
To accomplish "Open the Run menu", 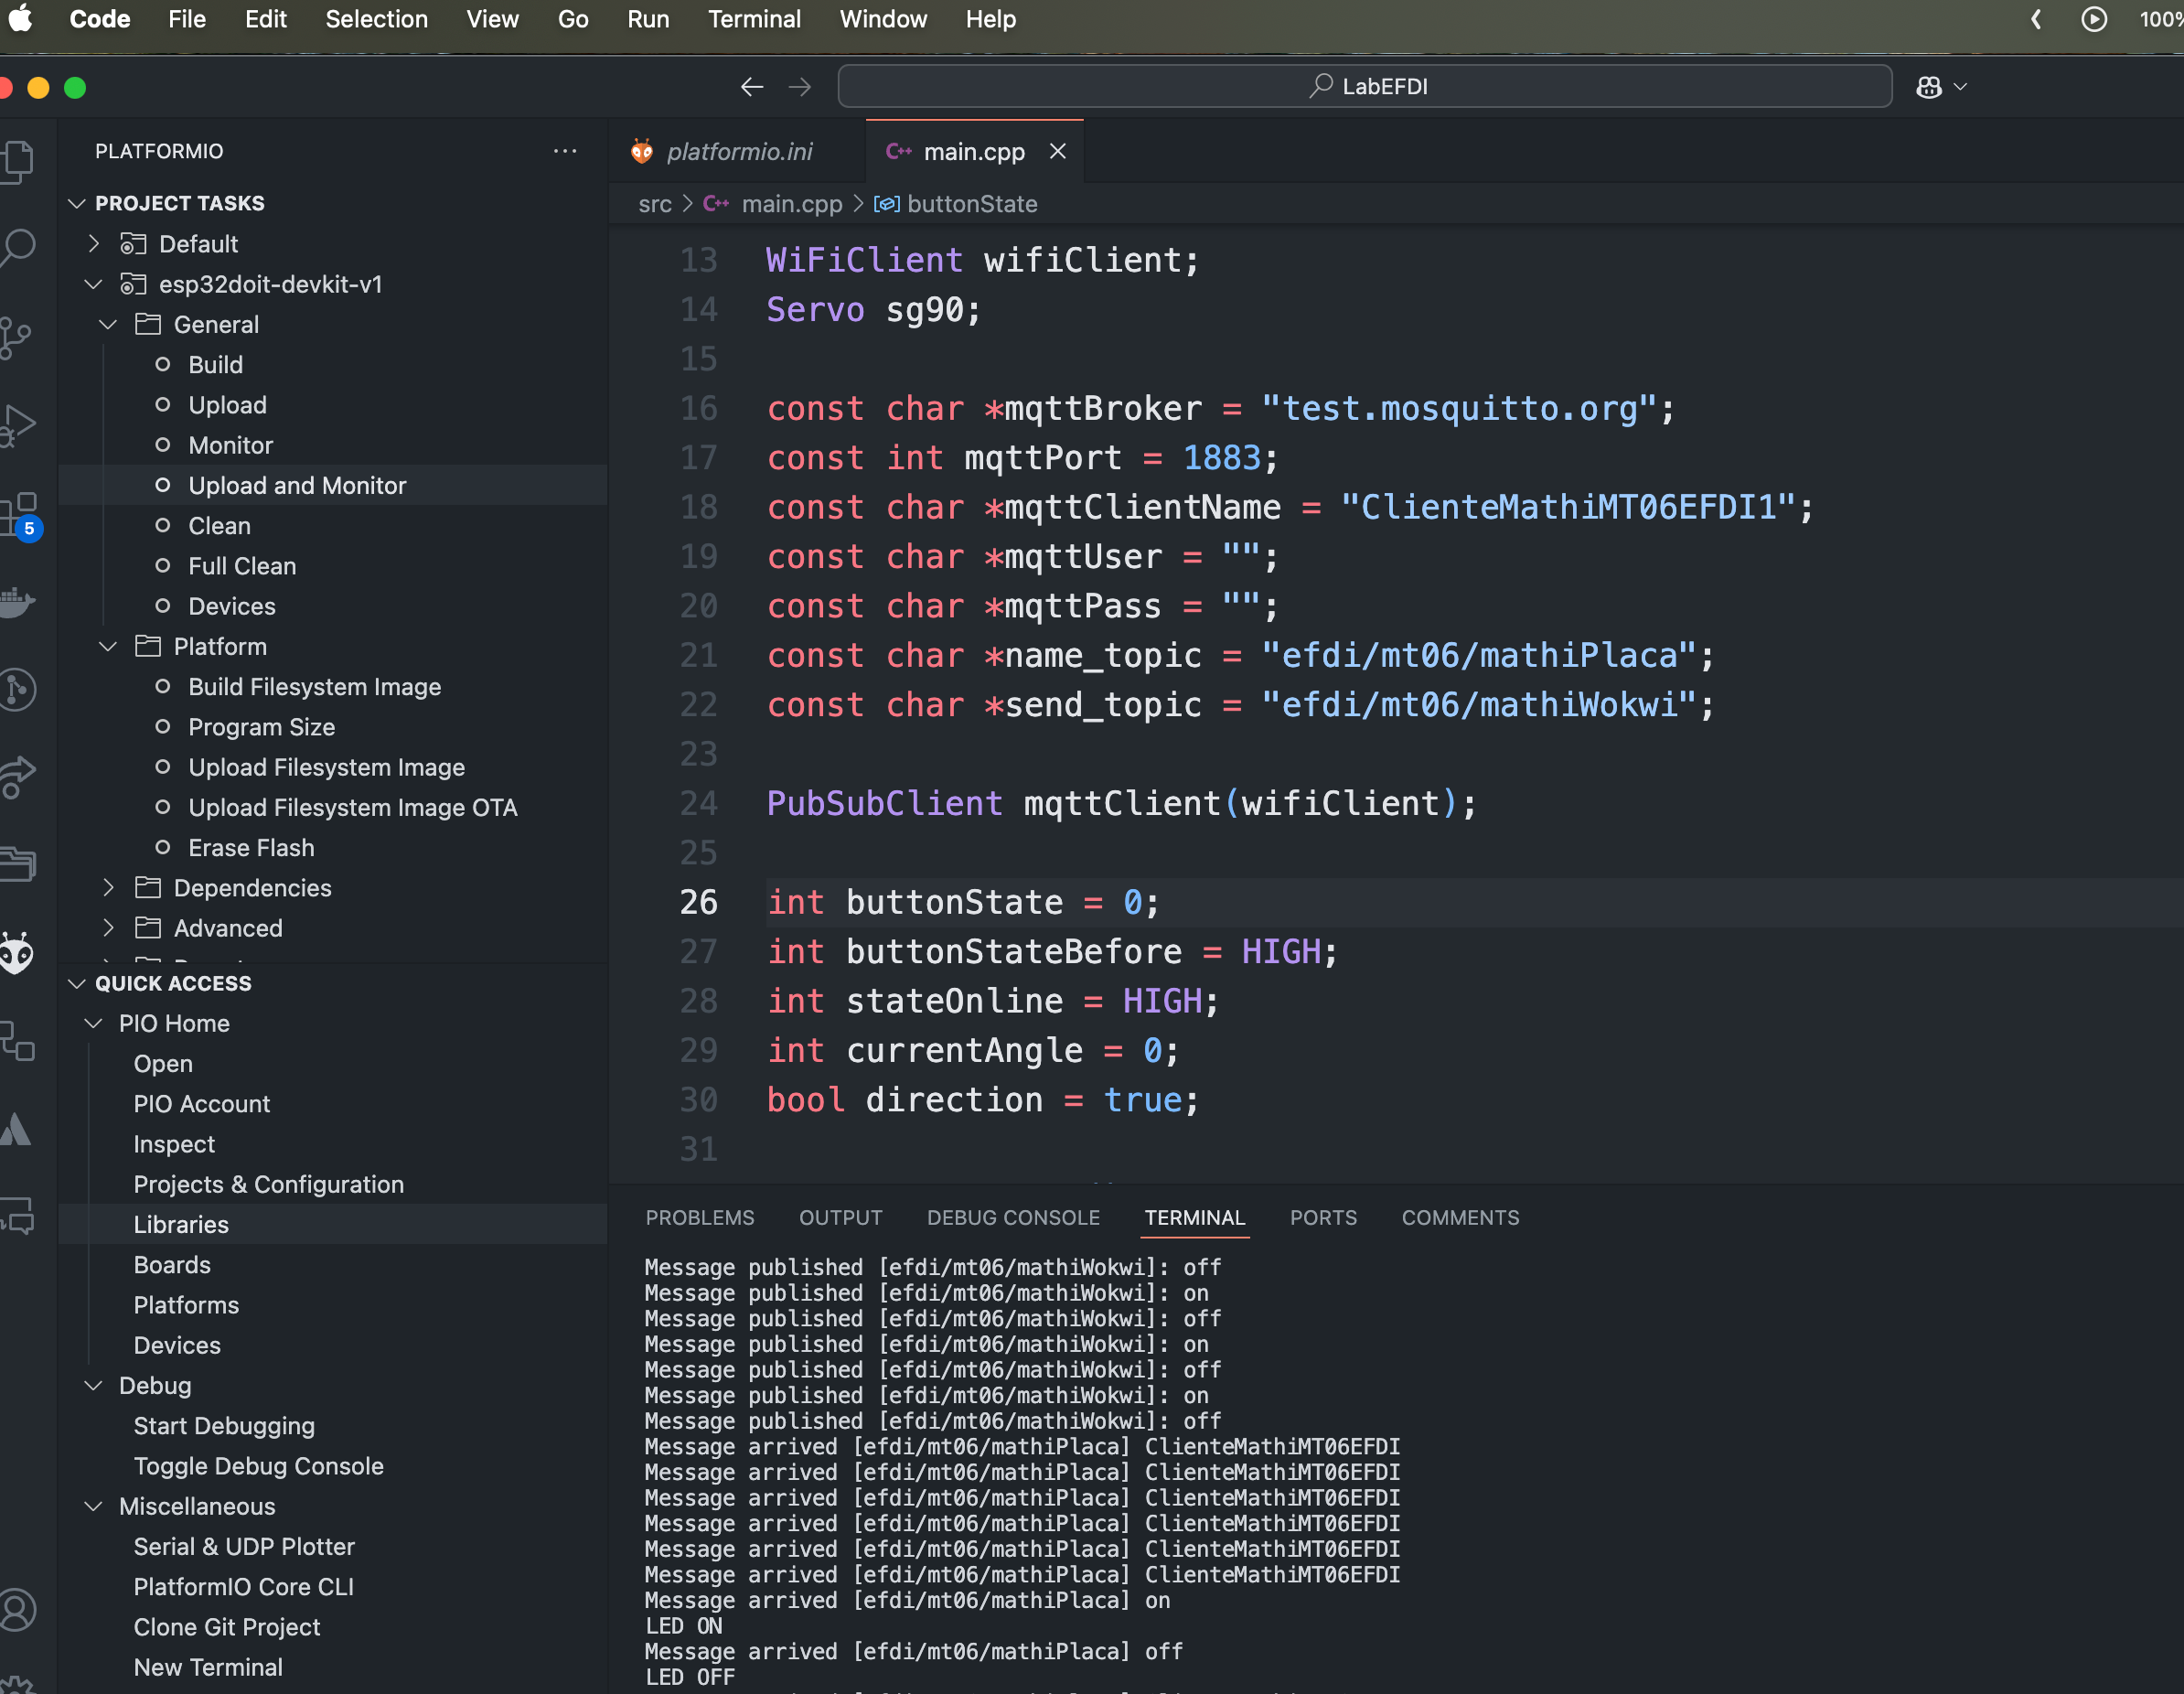I will tap(648, 18).
